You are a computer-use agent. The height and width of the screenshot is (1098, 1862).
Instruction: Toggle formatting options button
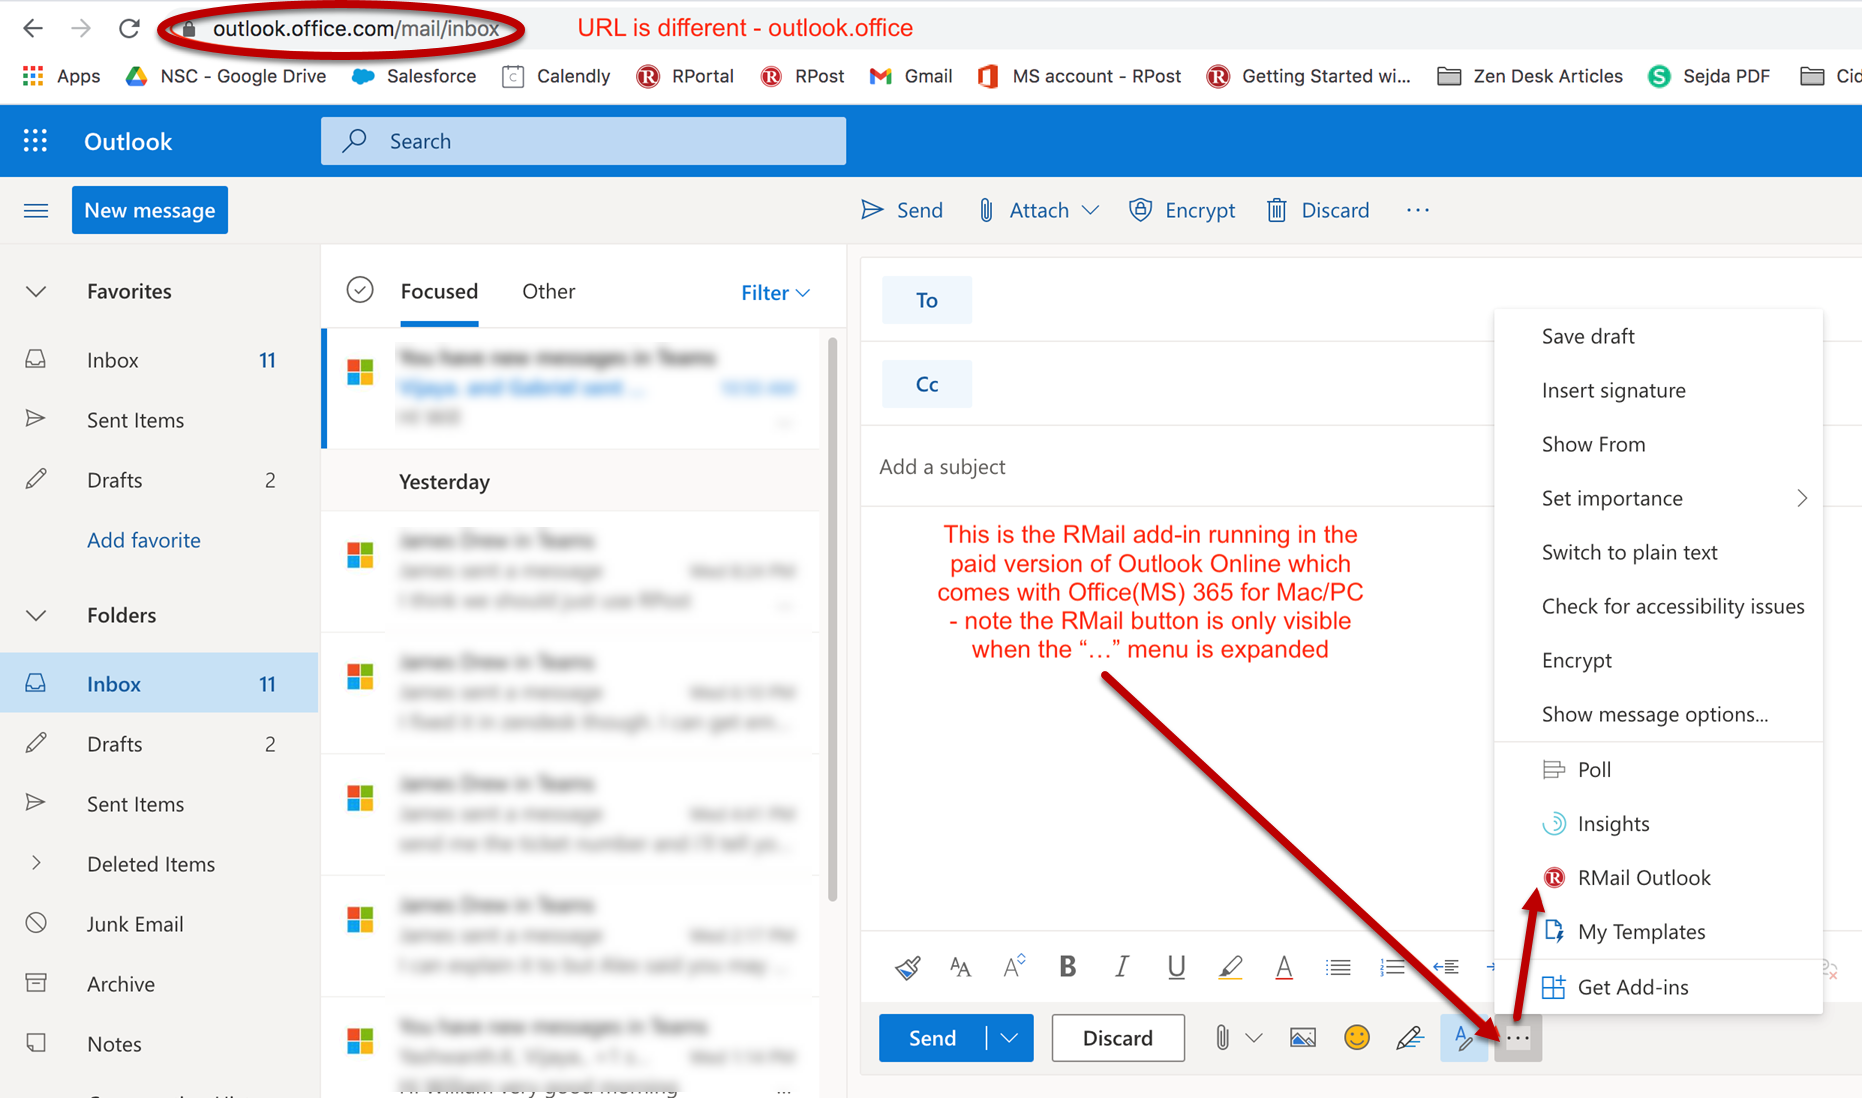(1464, 1038)
